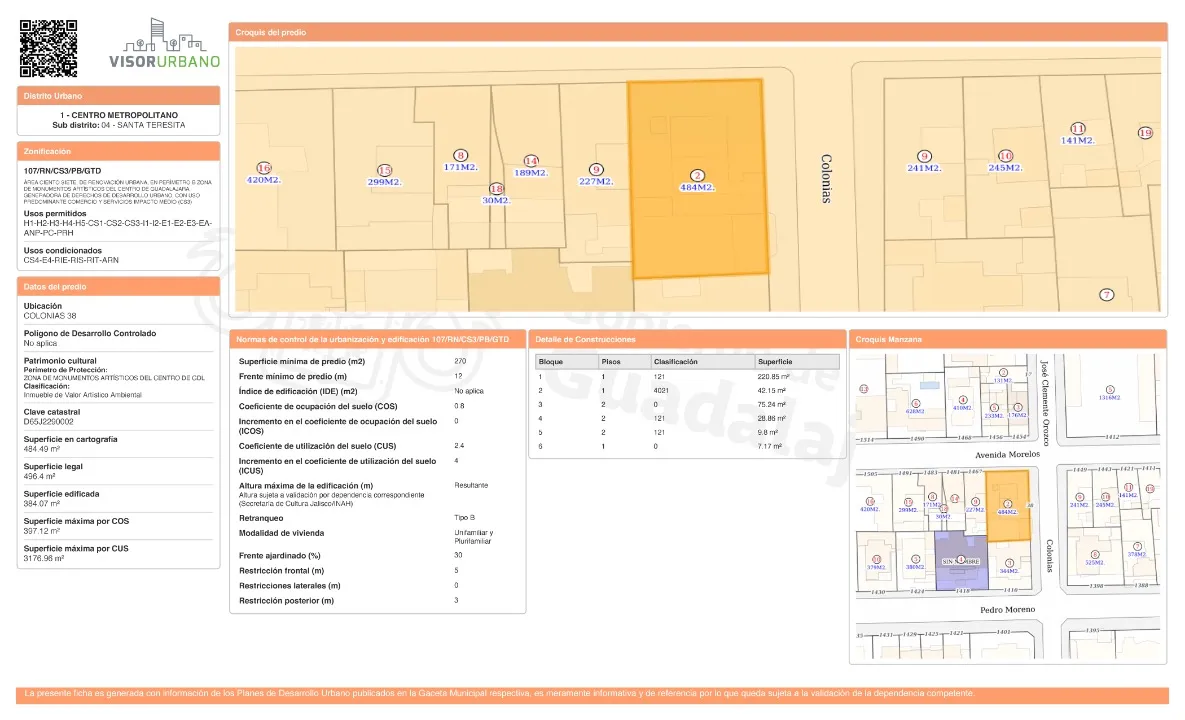
Task: Click the Avenida Morelos street label
Action: click(1007, 455)
